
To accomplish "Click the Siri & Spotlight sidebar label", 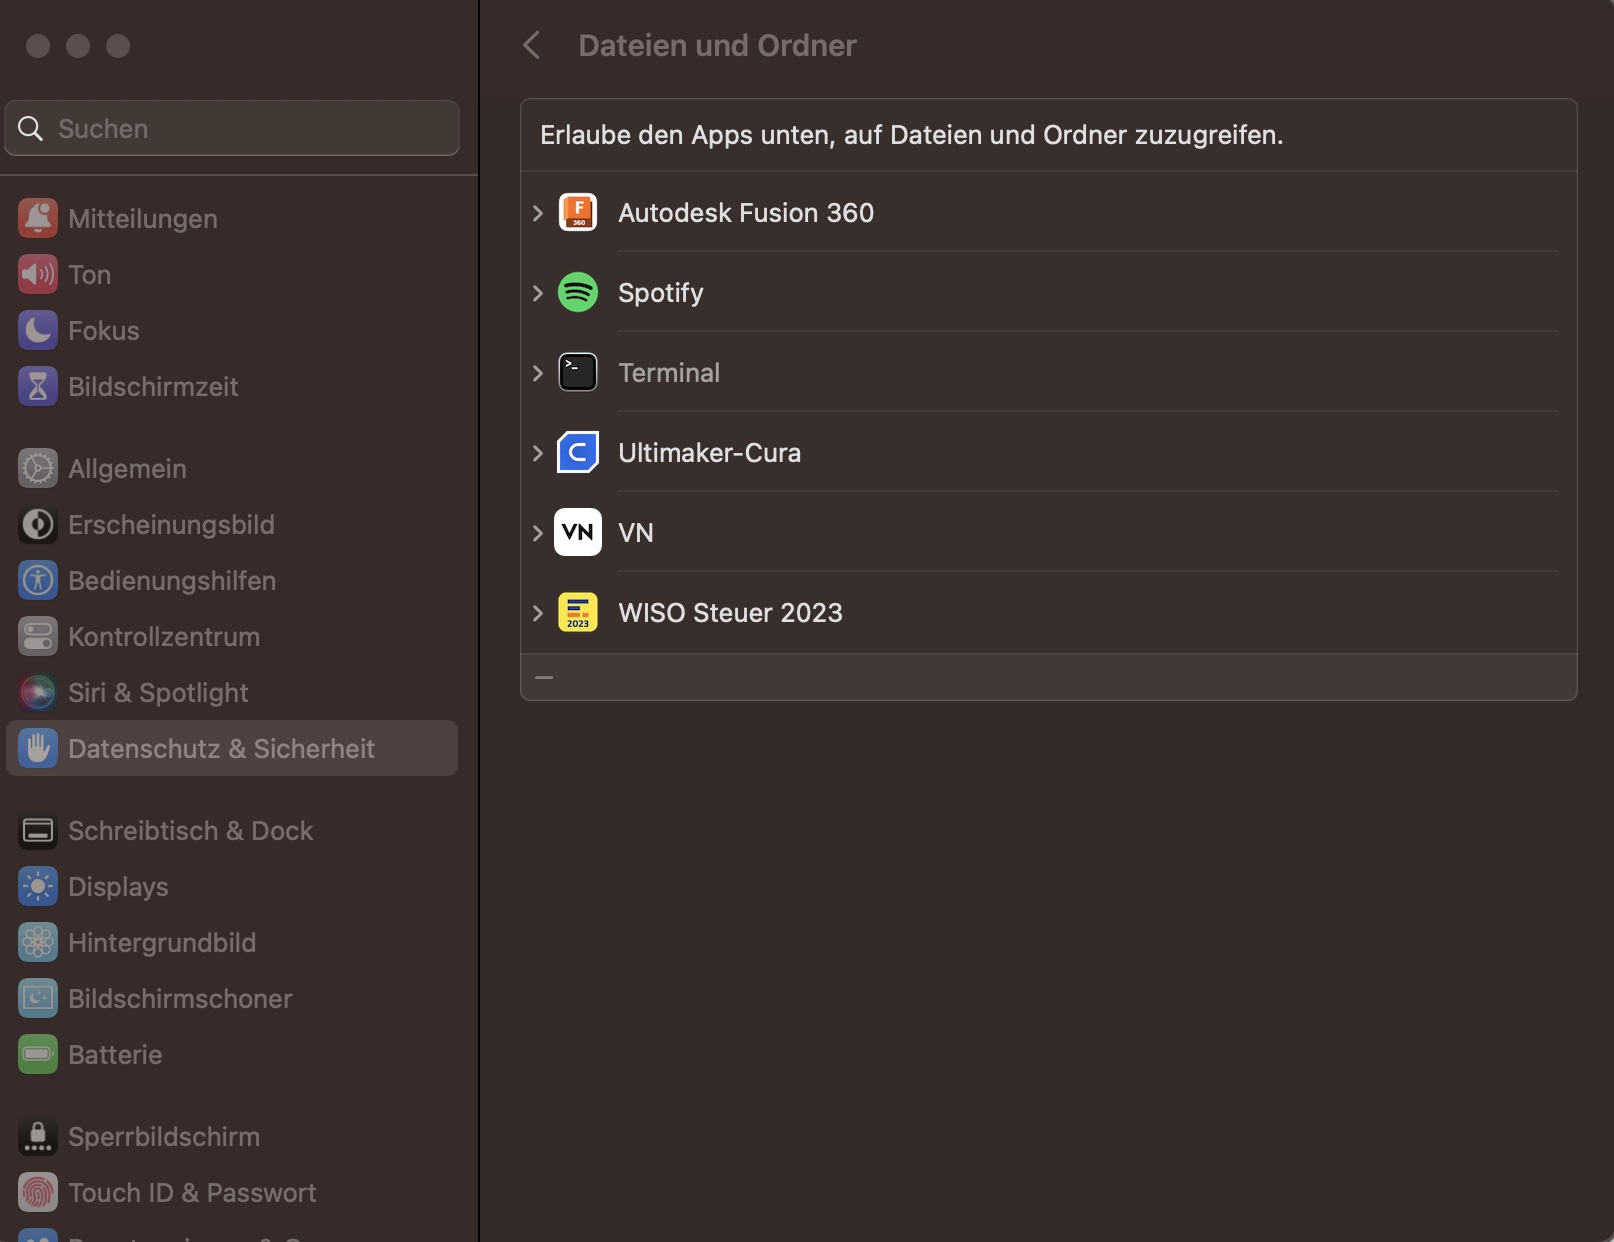I will (158, 693).
